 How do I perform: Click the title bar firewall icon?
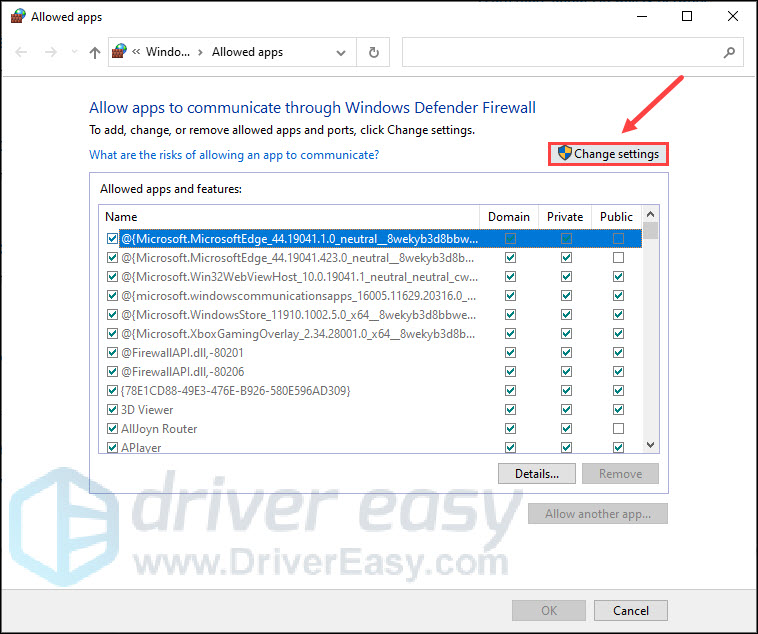click(x=18, y=16)
